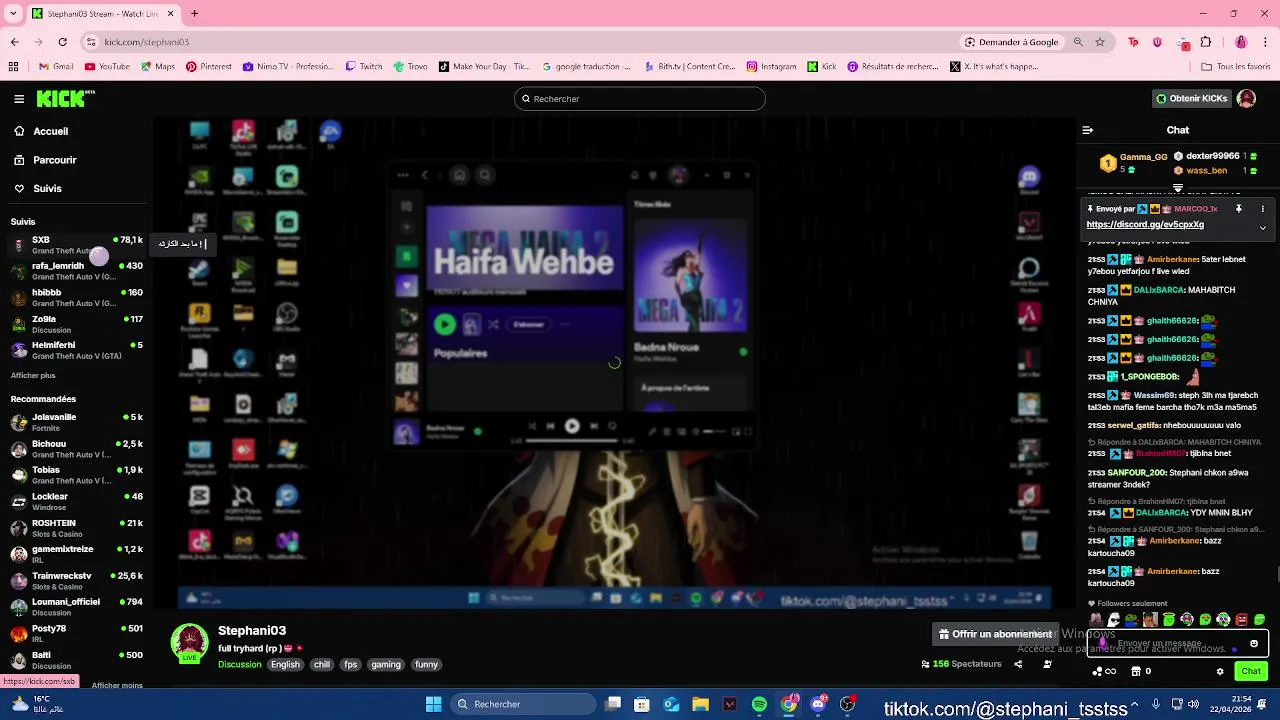This screenshot has height=720, width=1280.
Task: Open Parcourir in the sidebar
Action: 46,160
